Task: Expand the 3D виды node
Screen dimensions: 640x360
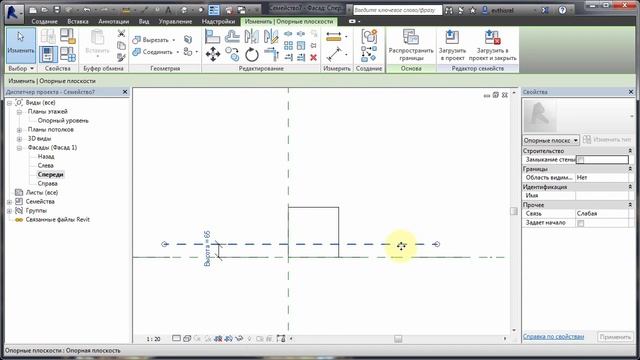Action: click(19, 139)
